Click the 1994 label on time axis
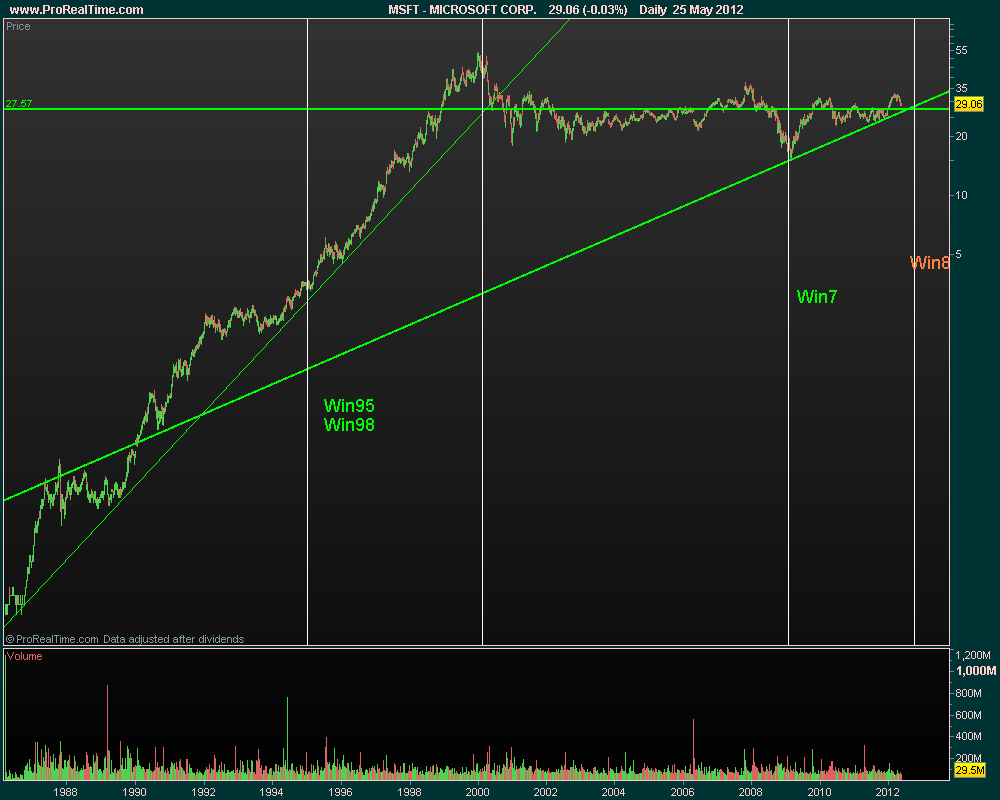Viewport: 1000px width, 800px height. 272,792
